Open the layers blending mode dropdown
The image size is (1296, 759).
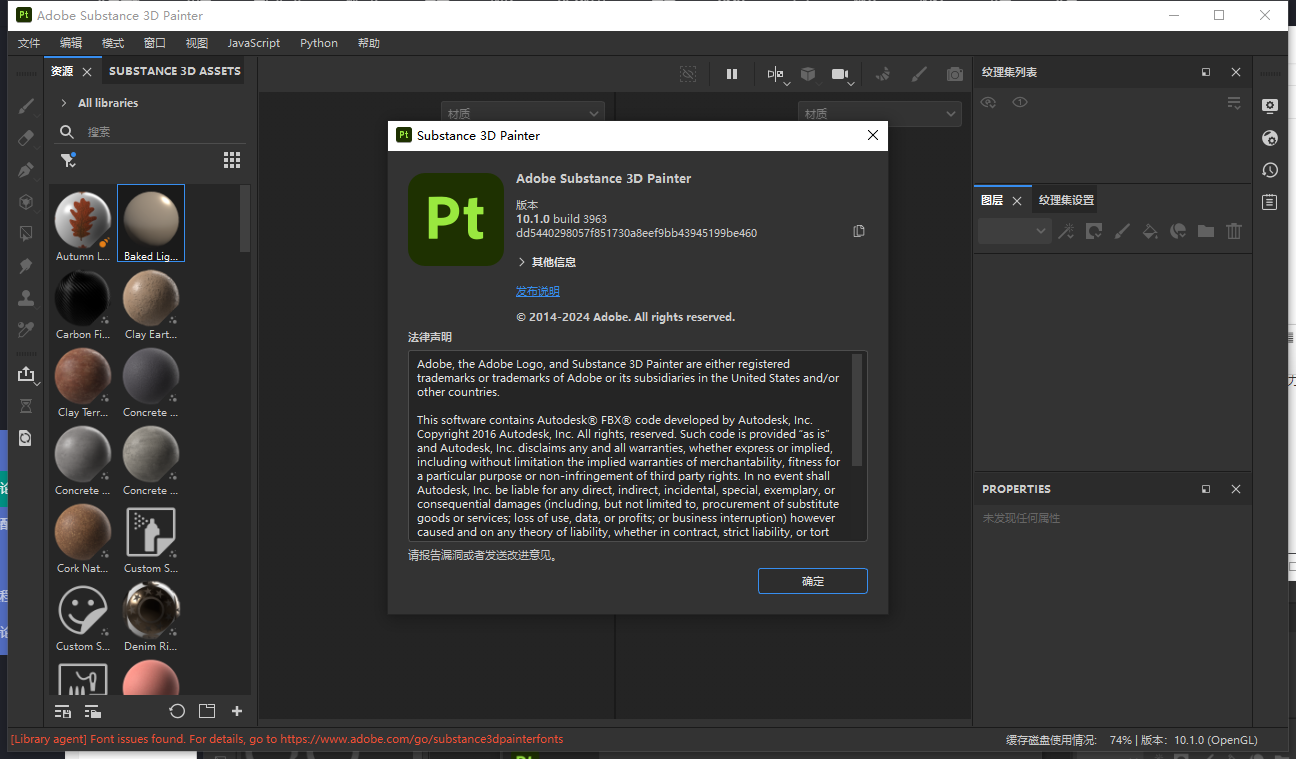[x=1014, y=231]
